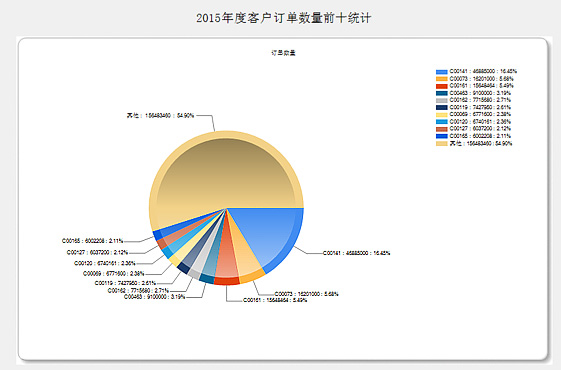The image size is (561, 370).
Task: Click the C00073 5.68% callout label under pie
Action: pos(306,294)
